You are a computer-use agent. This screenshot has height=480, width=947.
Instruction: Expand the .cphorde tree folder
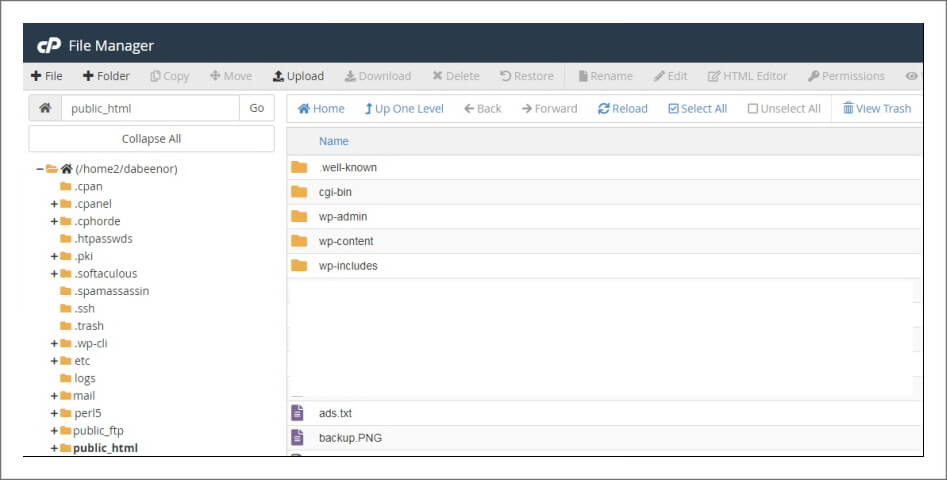pyautogui.click(x=54, y=222)
